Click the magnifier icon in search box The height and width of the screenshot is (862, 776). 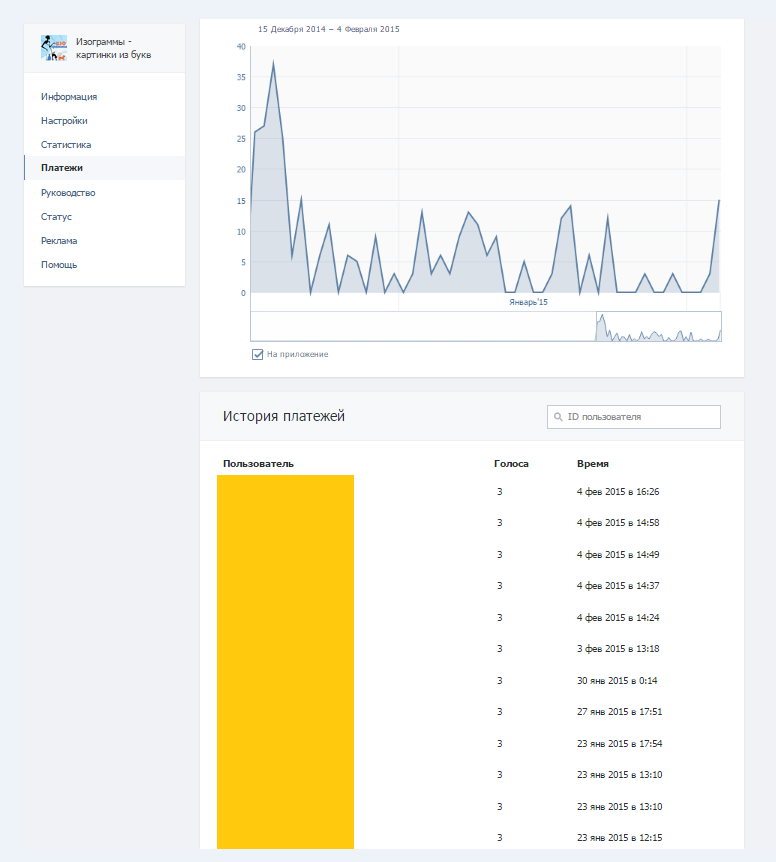point(557,417)
